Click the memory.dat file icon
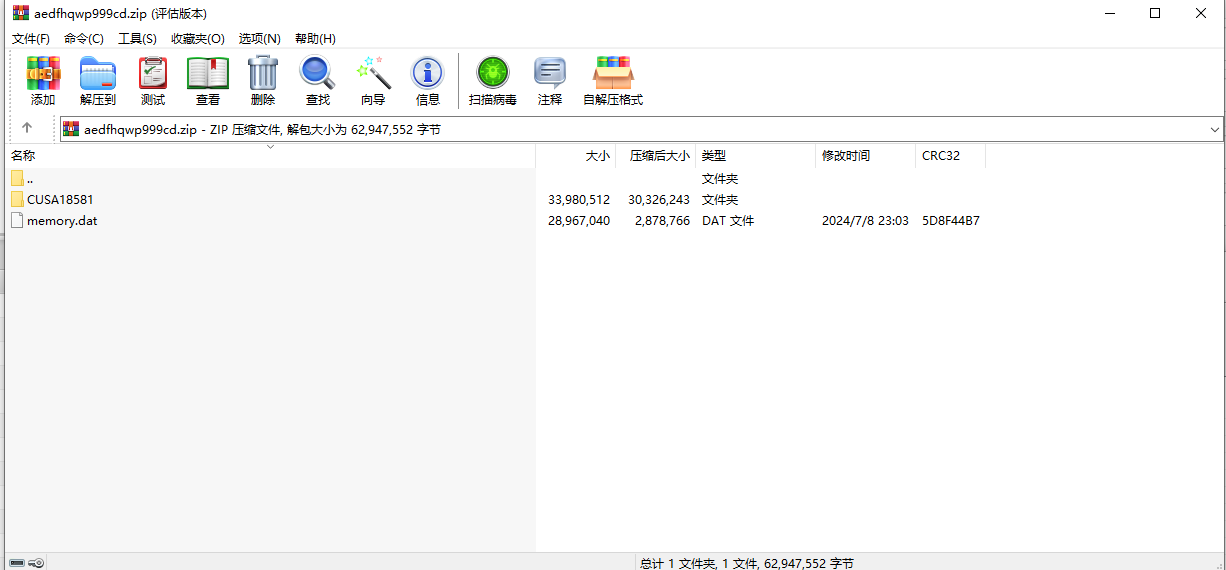The width and height of the screenshot is (1226, 570). pyautogui.click(x=17, y=220)
